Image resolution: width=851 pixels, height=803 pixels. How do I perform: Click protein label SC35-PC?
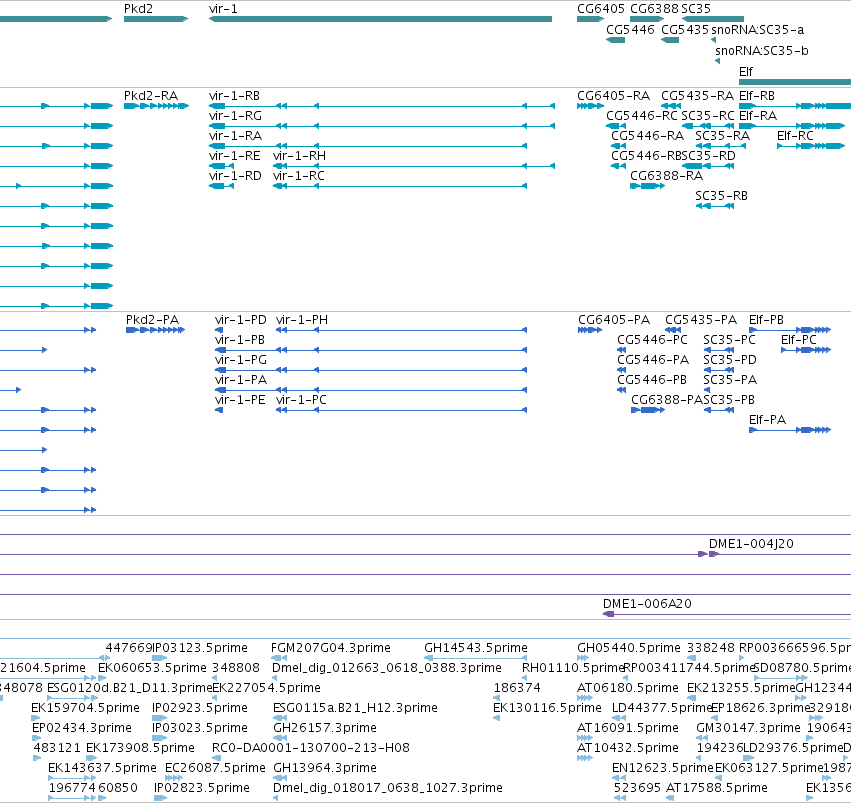(x=729, y=340)
